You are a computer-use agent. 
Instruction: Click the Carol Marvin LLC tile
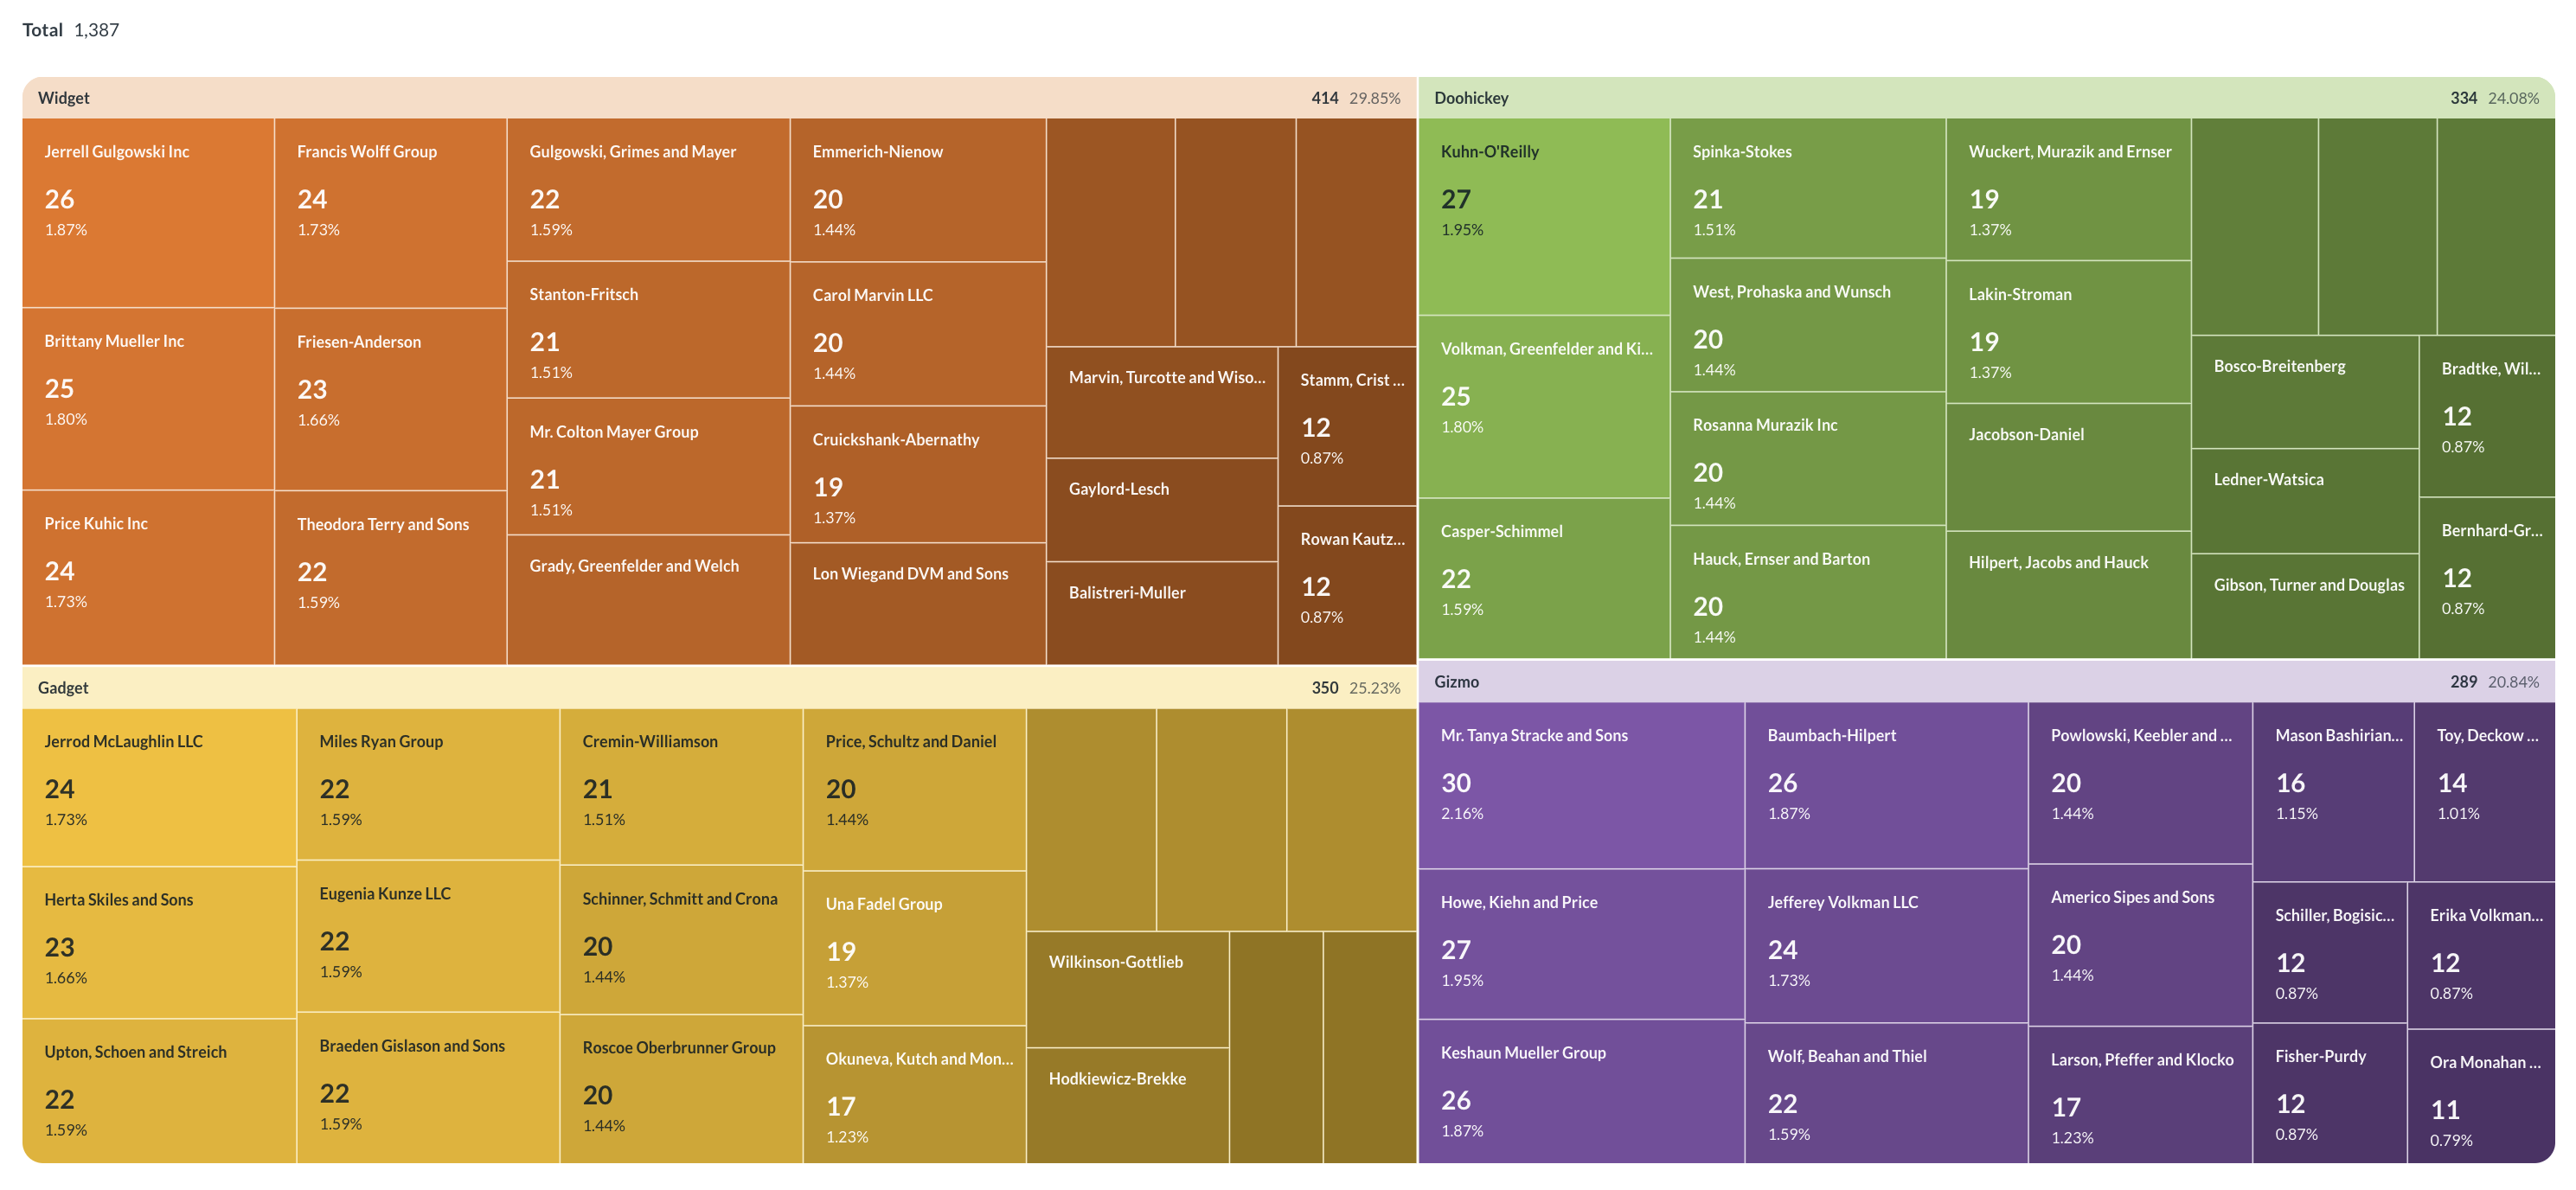[918, 334]
